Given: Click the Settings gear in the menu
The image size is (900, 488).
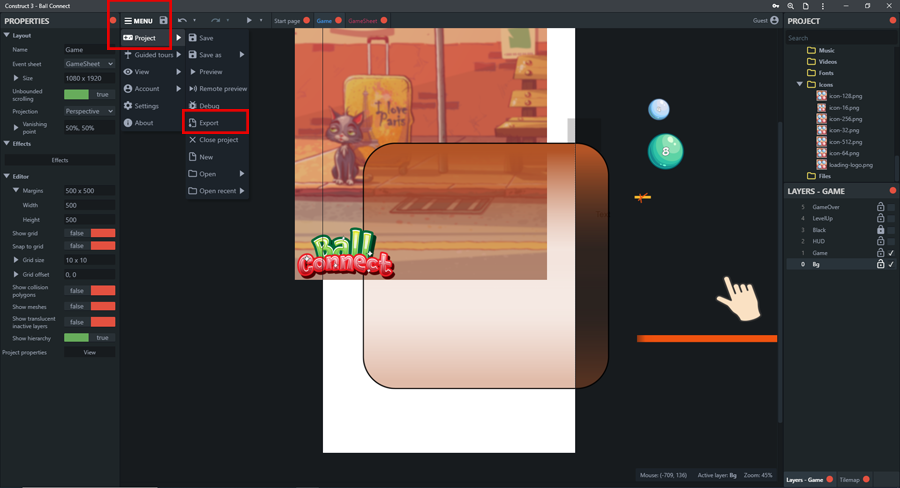Looking at the screenshot, I should [x=128, y=106].
